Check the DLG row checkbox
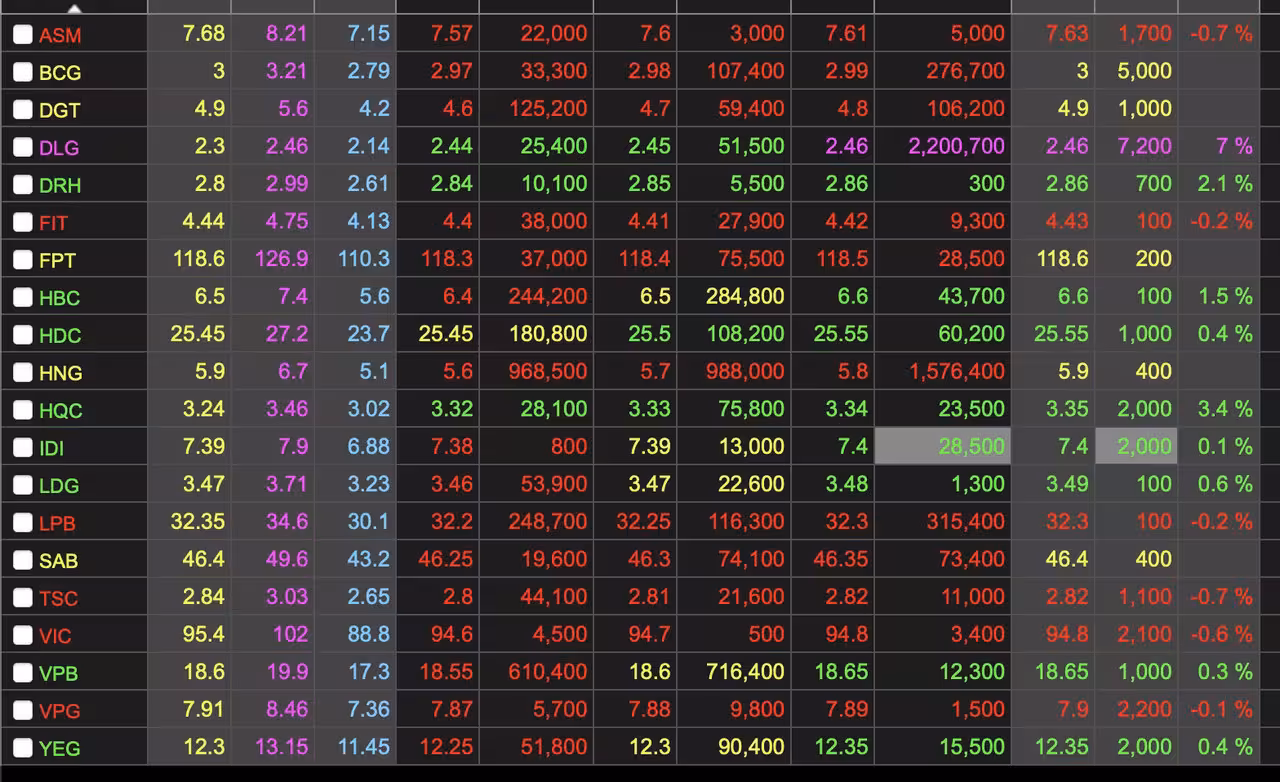 (23, 147)
